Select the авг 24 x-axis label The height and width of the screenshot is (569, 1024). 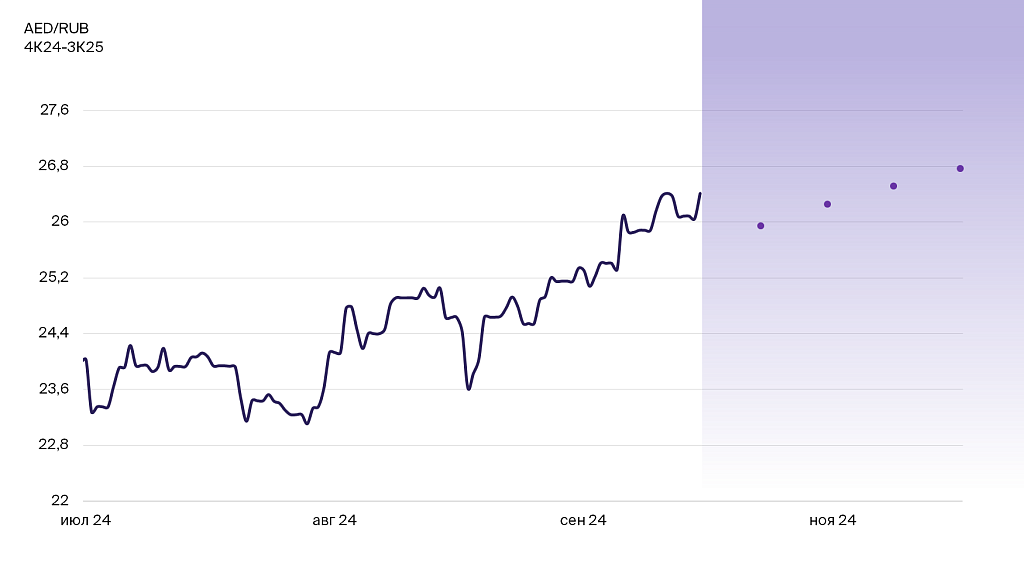tap(334, 521)
